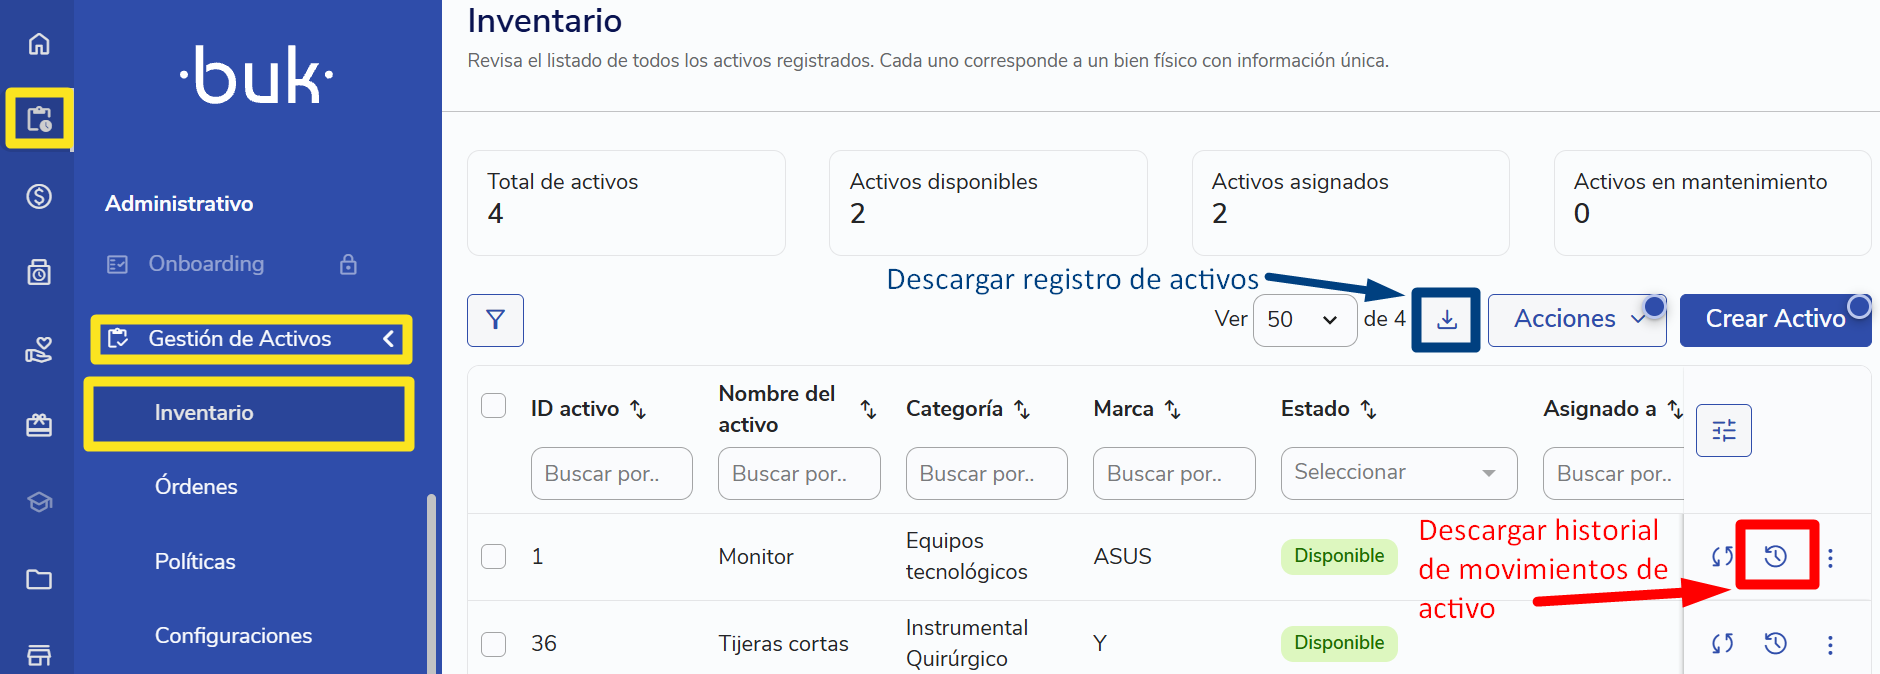1880x674 pixels.
Task: Click reassign arrows icon for Tijeras cortas row
Action: 1722,644
